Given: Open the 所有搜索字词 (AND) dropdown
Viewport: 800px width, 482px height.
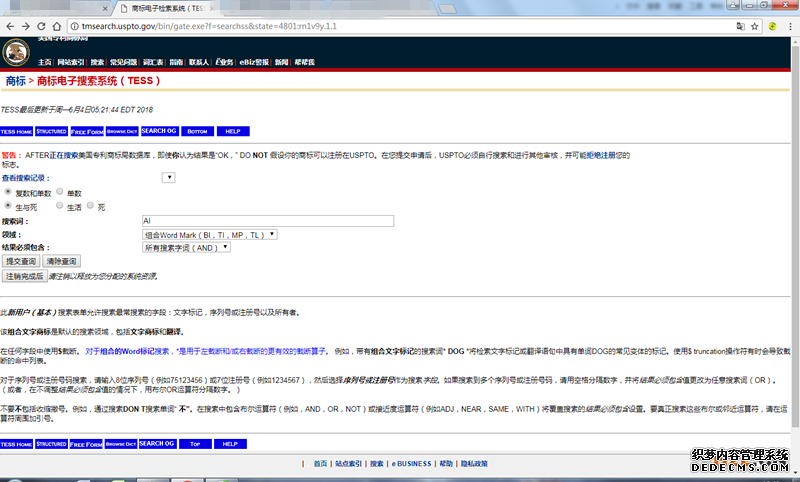Looking at the screenshot, I should coord(186,247).
